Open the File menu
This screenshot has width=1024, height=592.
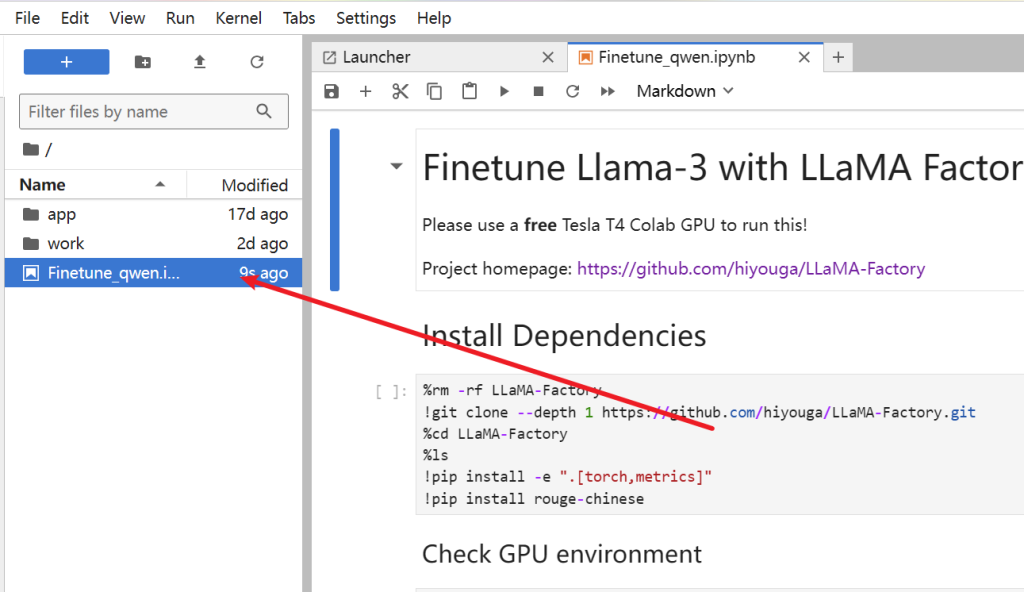[27, 18]
